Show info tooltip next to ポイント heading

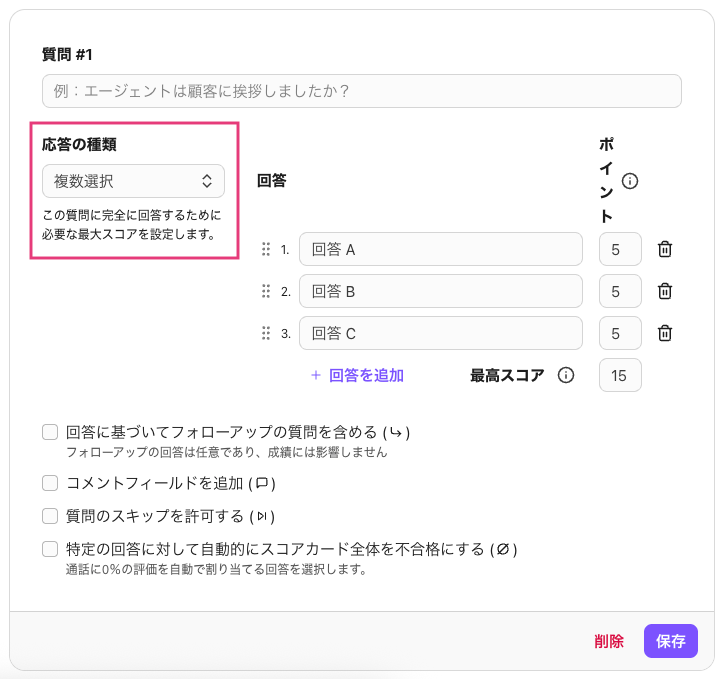(x=630, y=181)
